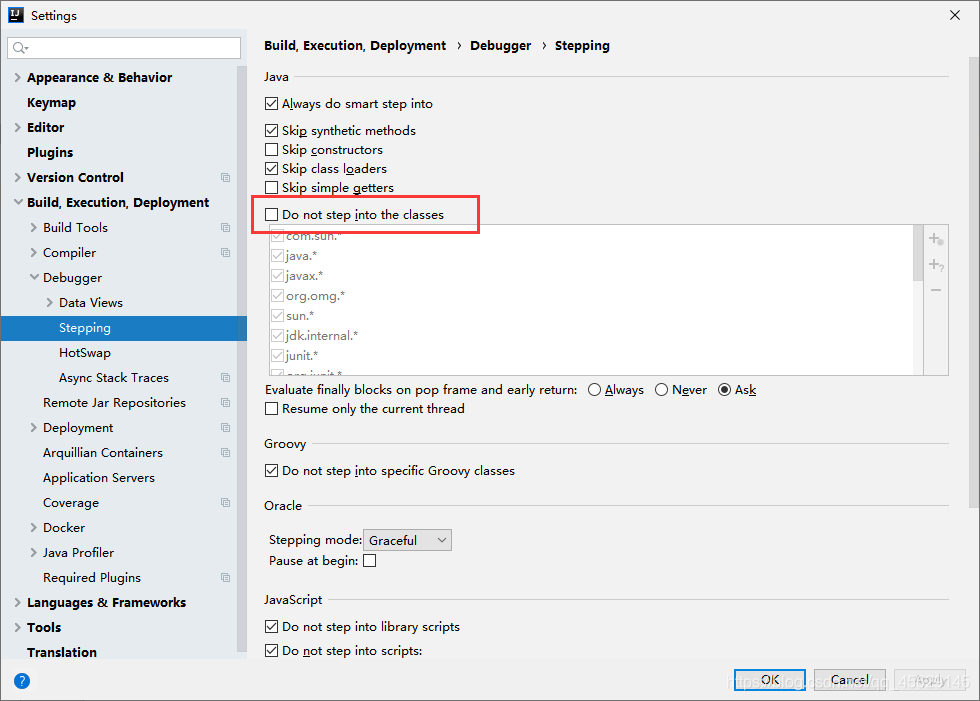The height and width of the screenshot is (701, 980).
Task: Toggle Skip class loaders checkbox
Action: (x=271, y=169)
